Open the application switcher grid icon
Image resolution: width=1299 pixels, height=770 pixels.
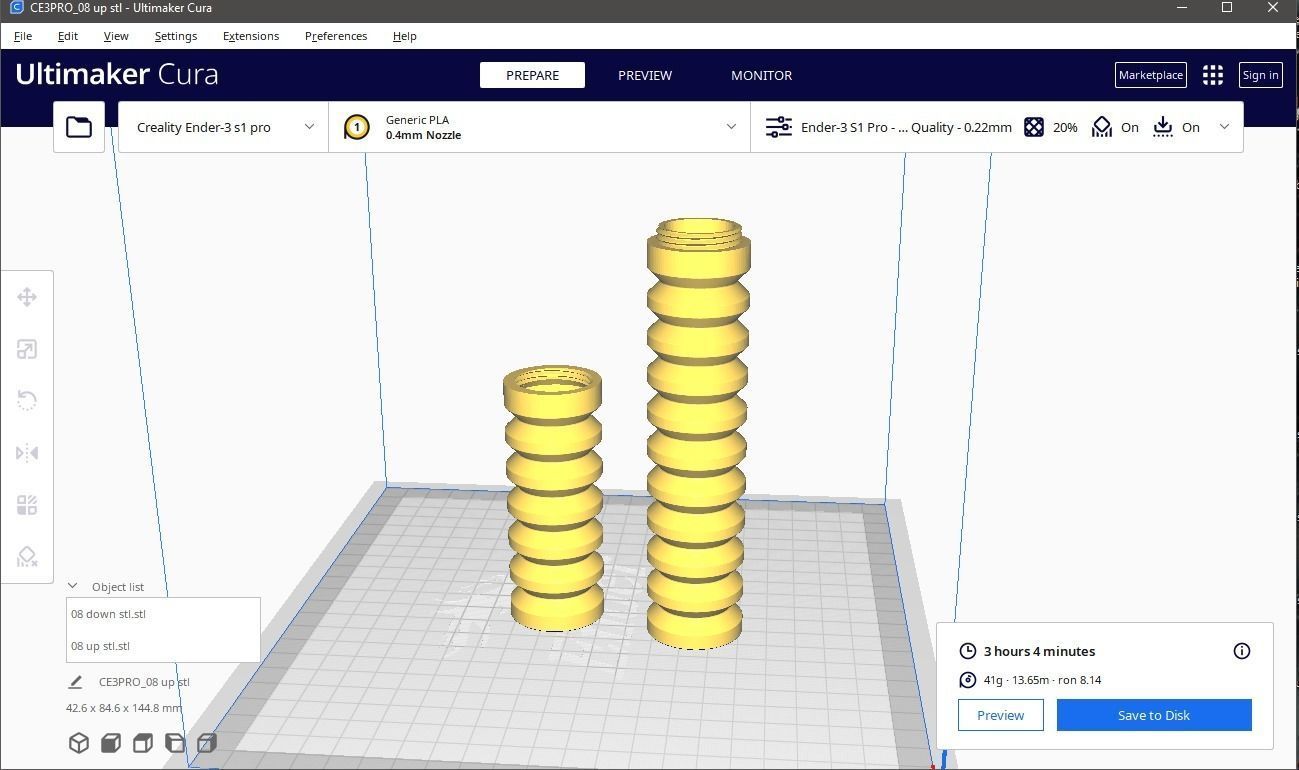[x=1213, y=75]
